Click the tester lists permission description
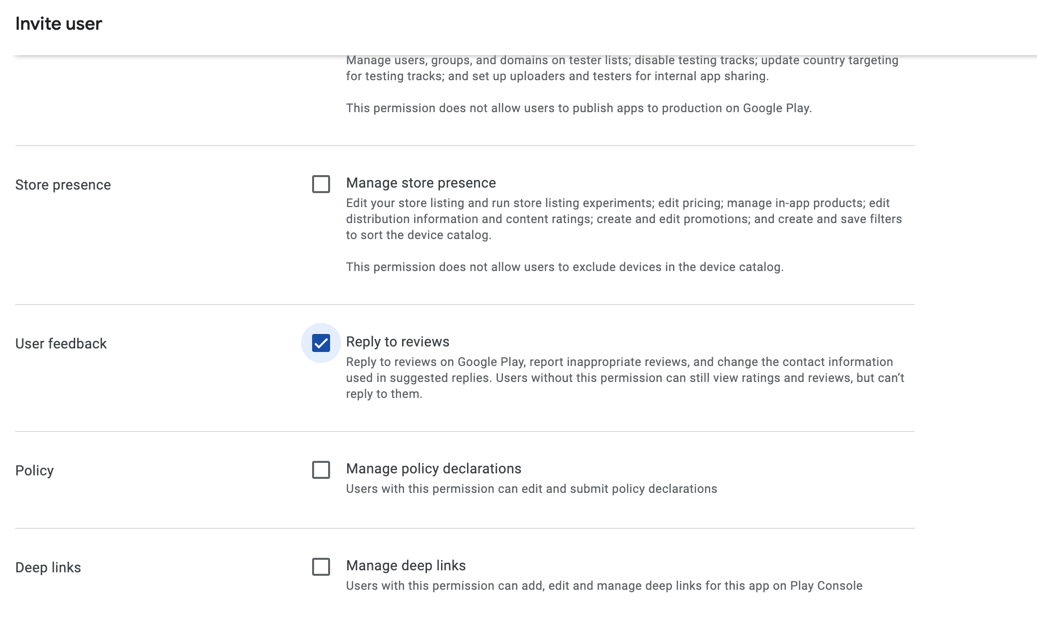 pos(621,68)
